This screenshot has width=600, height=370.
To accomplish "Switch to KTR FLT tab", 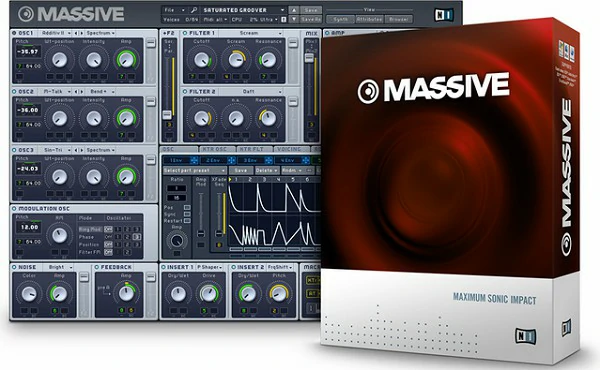I will coord(254,149).
